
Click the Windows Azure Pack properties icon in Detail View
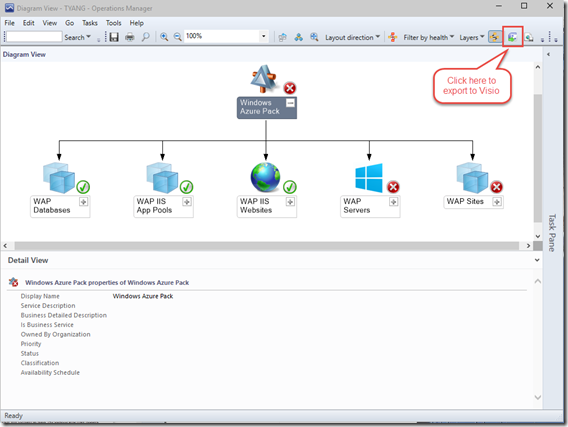coord(13,282)
